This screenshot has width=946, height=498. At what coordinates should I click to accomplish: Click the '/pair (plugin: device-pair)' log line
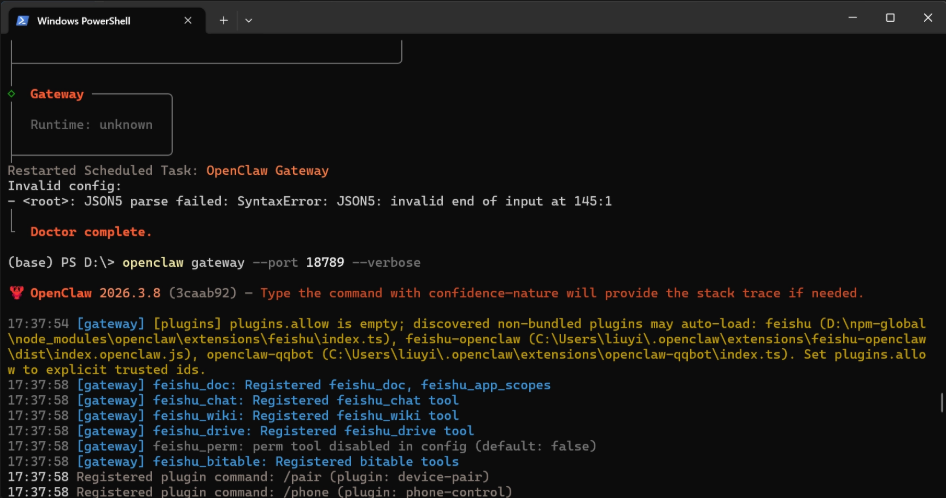click(249, 477)
